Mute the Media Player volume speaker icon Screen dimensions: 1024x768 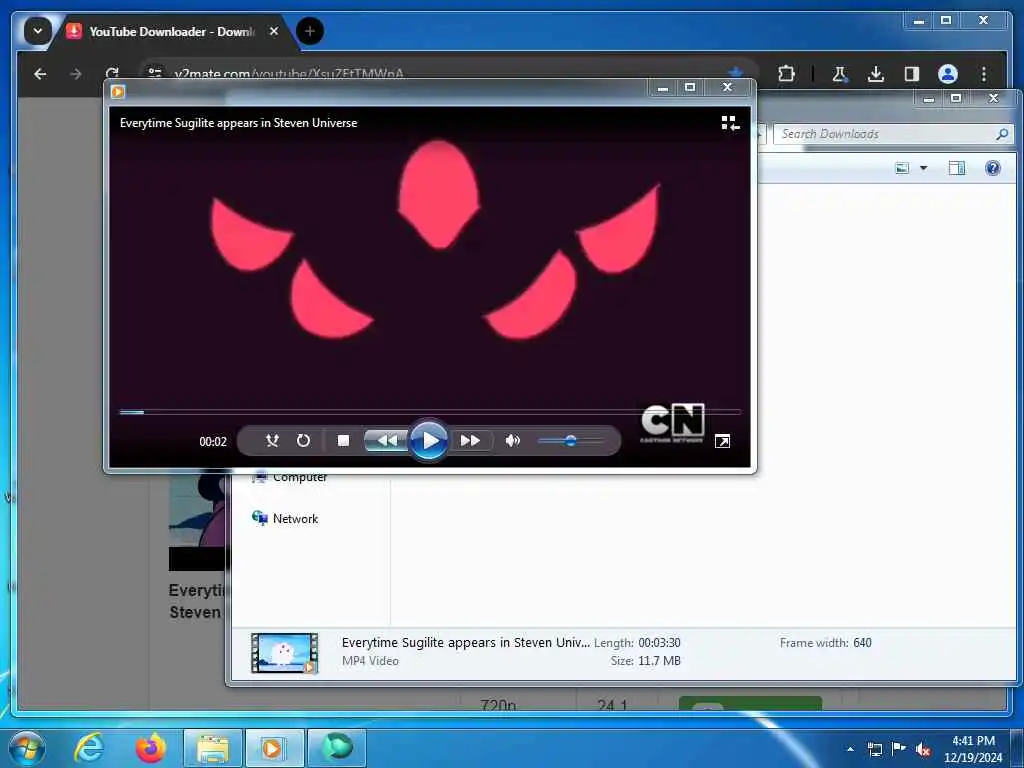[x=513, y=441]
